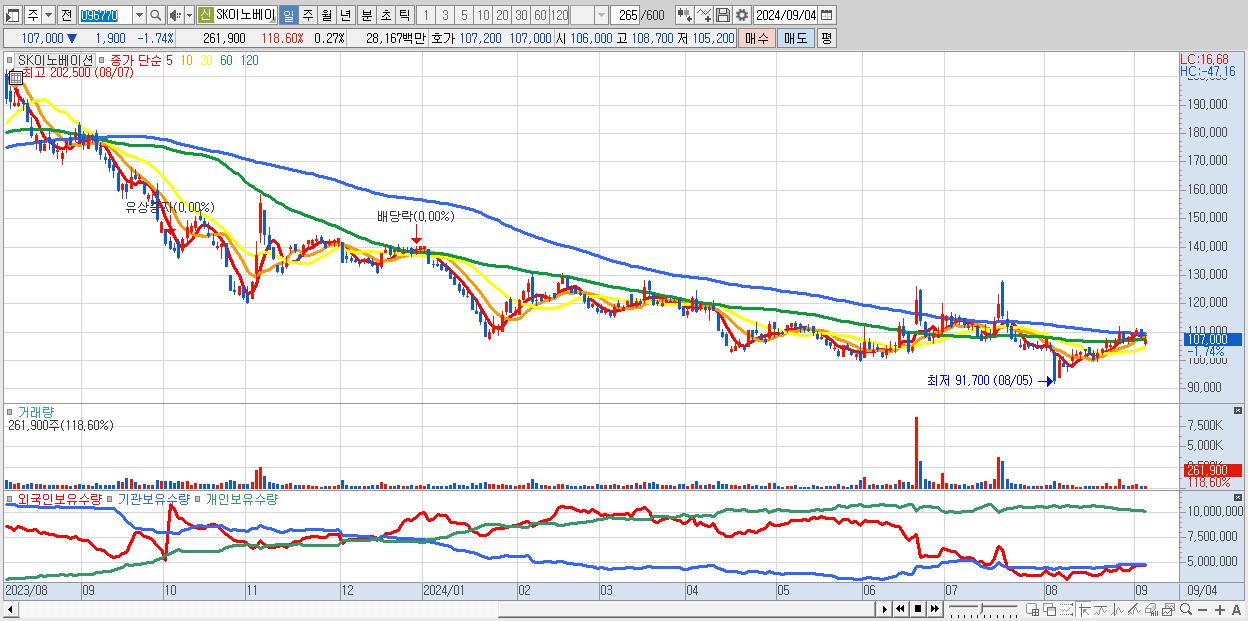Select the 3 interval tab
Screen dimensions: 1248x621
point(444,15)
